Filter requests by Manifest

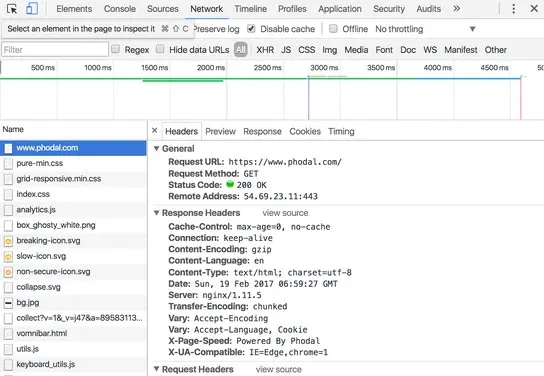[x=461, y=50]
